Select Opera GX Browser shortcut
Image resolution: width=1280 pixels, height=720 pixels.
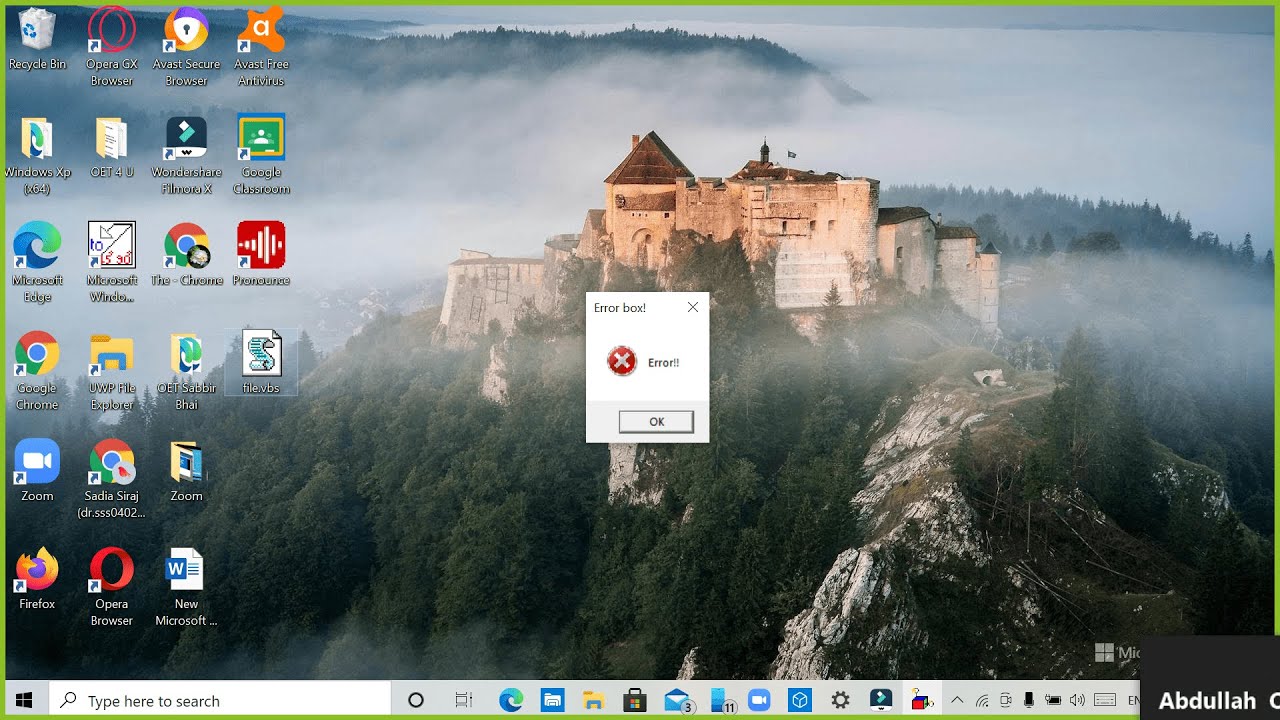coord(112,47)
